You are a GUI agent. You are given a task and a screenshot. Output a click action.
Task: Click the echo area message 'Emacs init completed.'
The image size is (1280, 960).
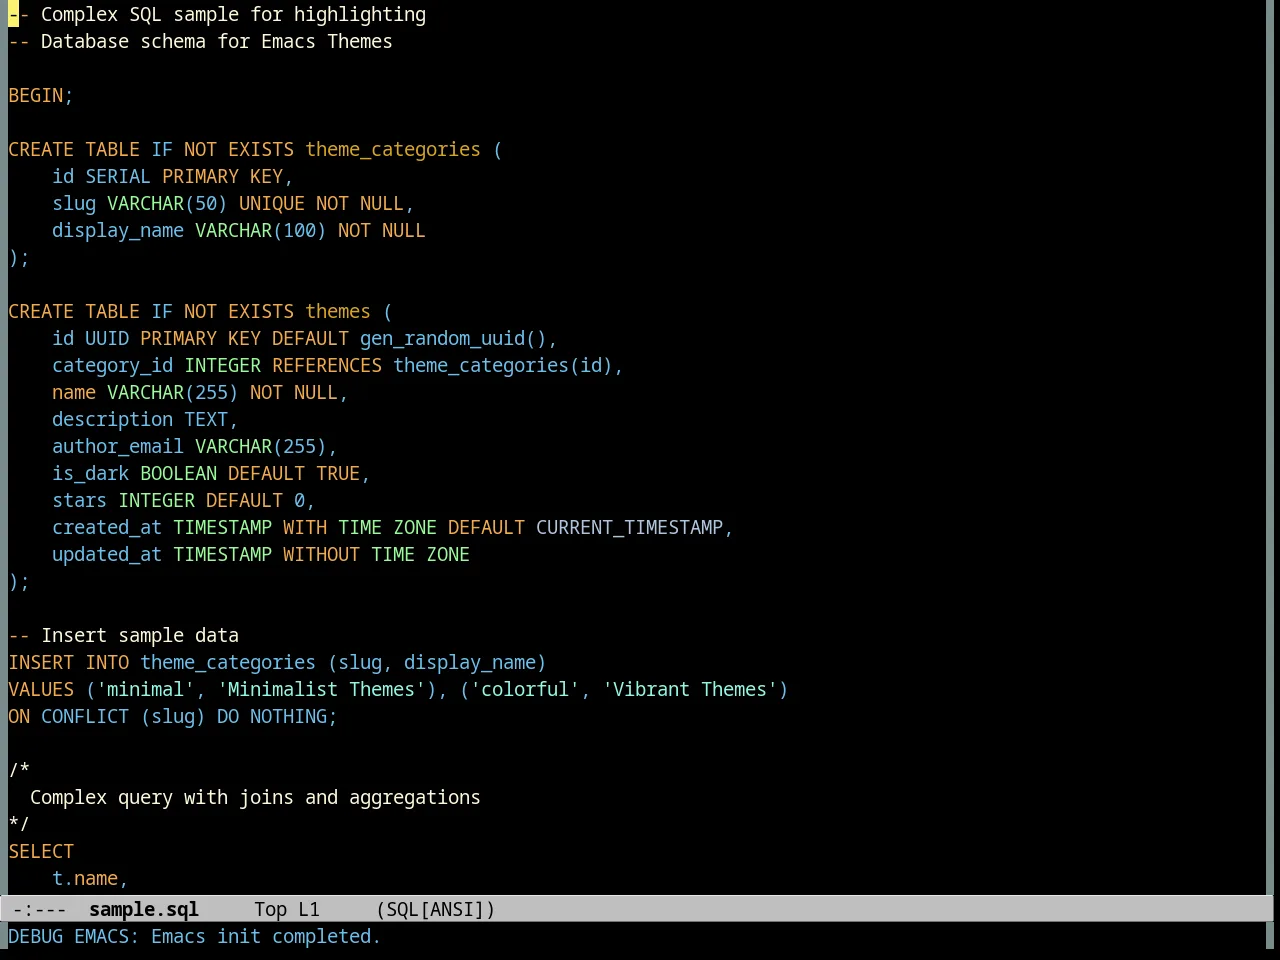(266, 936)
